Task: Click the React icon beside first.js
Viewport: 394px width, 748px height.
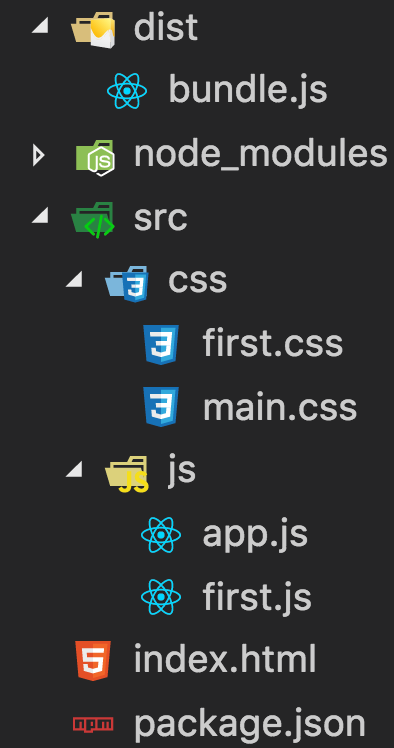Action: (x=161, y=596)
